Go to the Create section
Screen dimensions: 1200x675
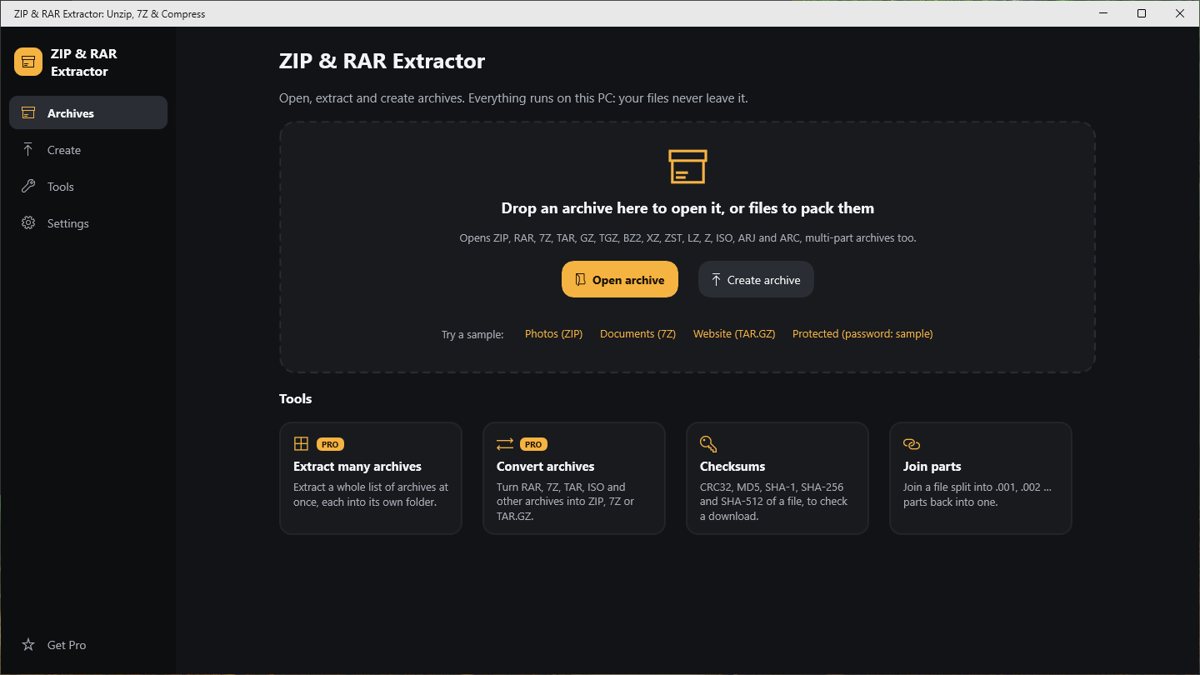point(88,150)
